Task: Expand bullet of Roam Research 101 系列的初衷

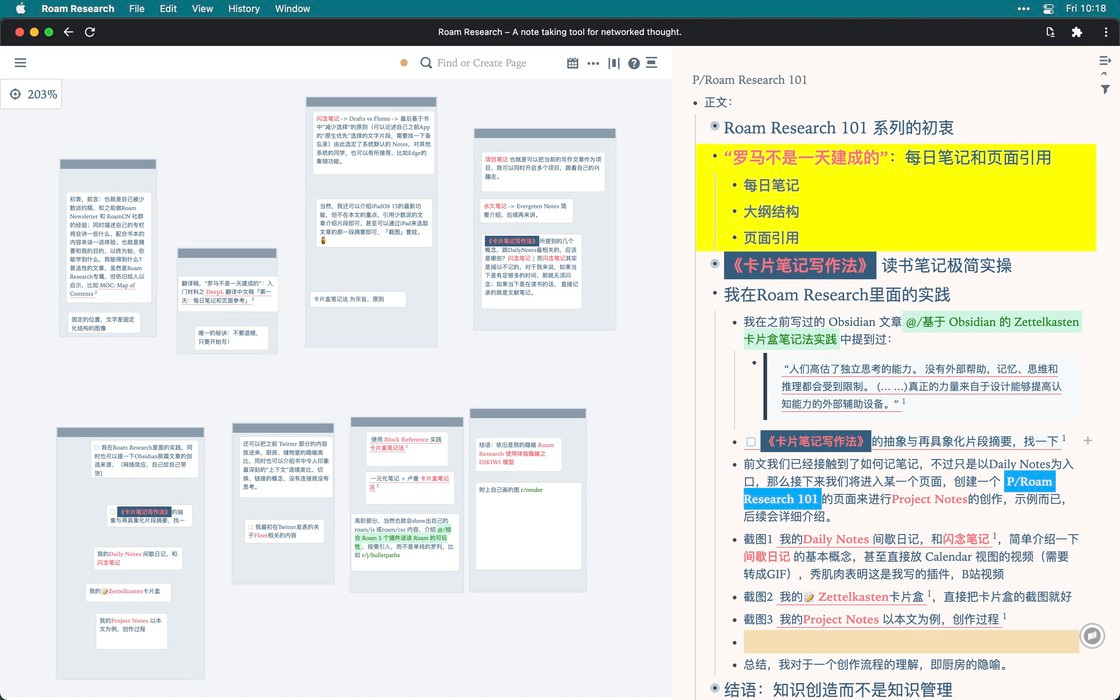Action: [x=714, y=126]
